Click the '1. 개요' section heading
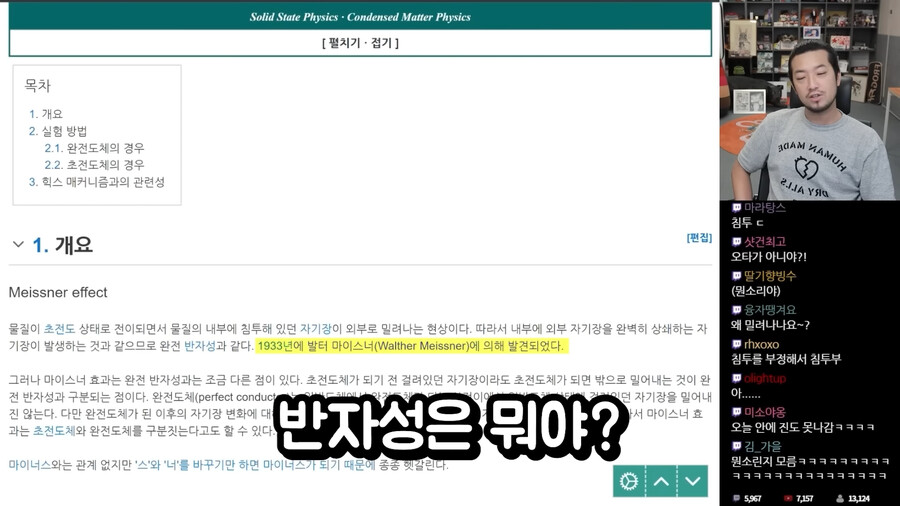The image size is (900, 506). tap(62, 245)
